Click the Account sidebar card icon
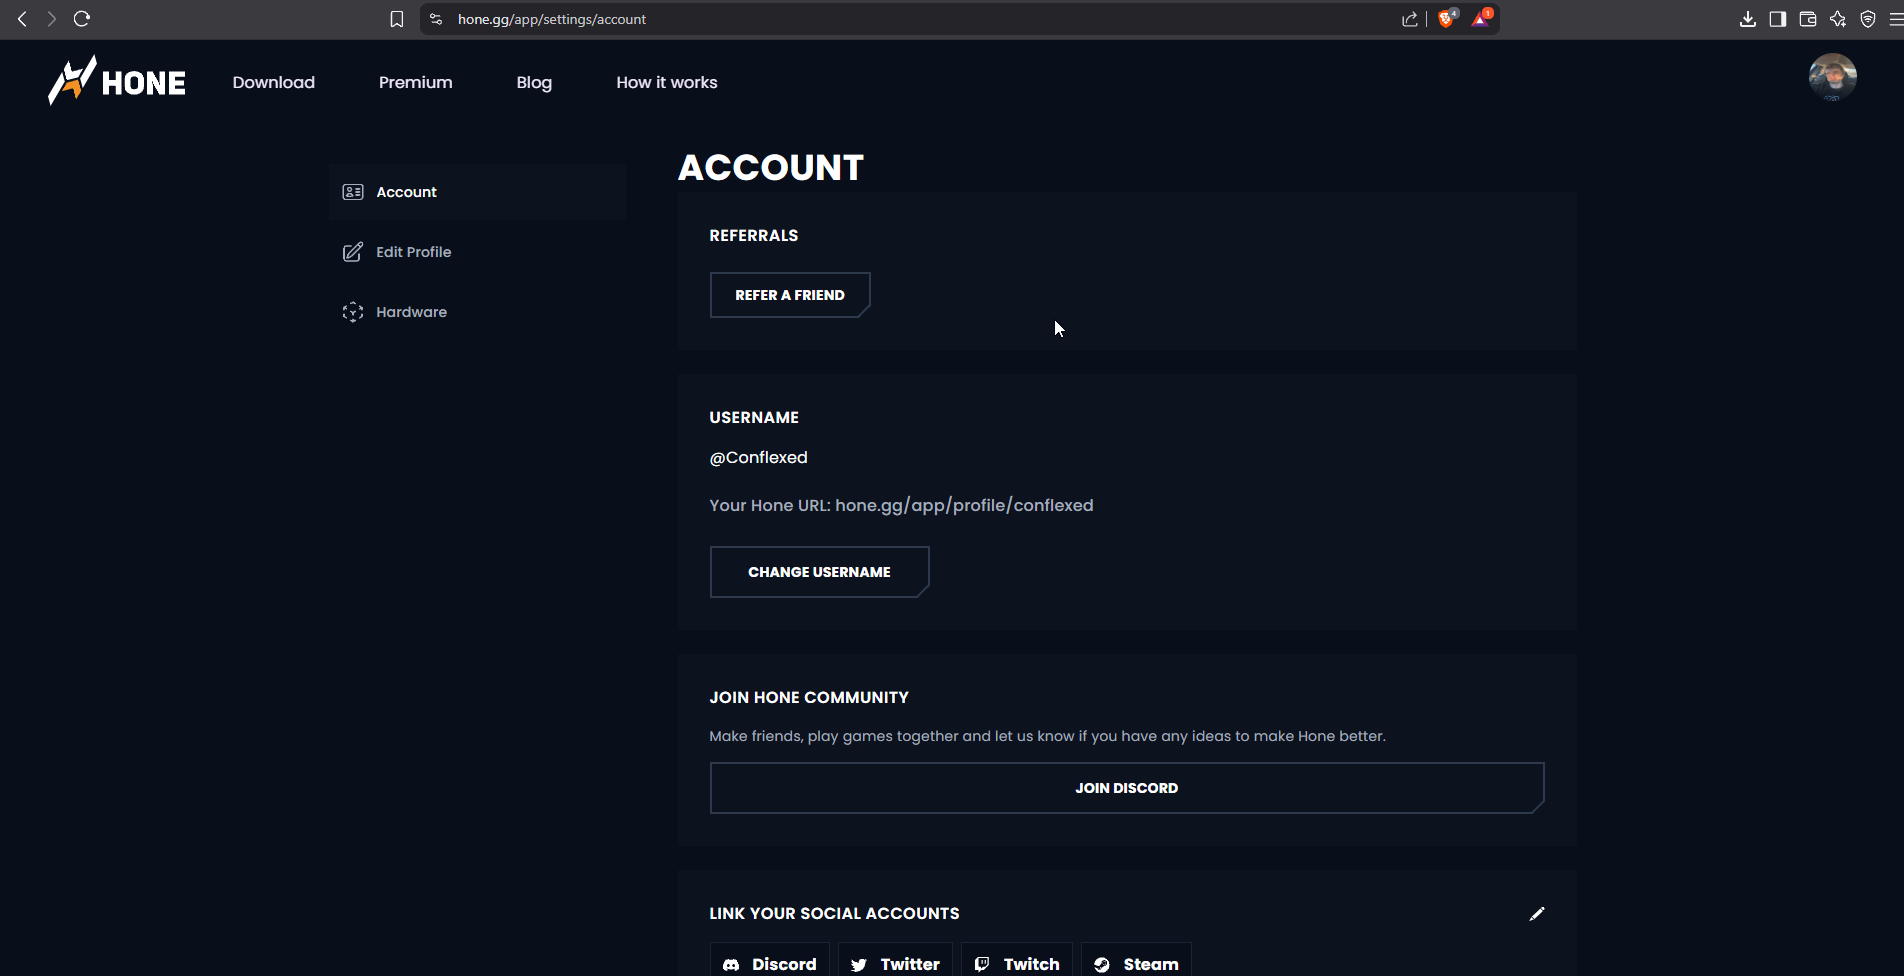Viewport: 1904px width, 976px height. pyautogui.click(x=353, y=192)
